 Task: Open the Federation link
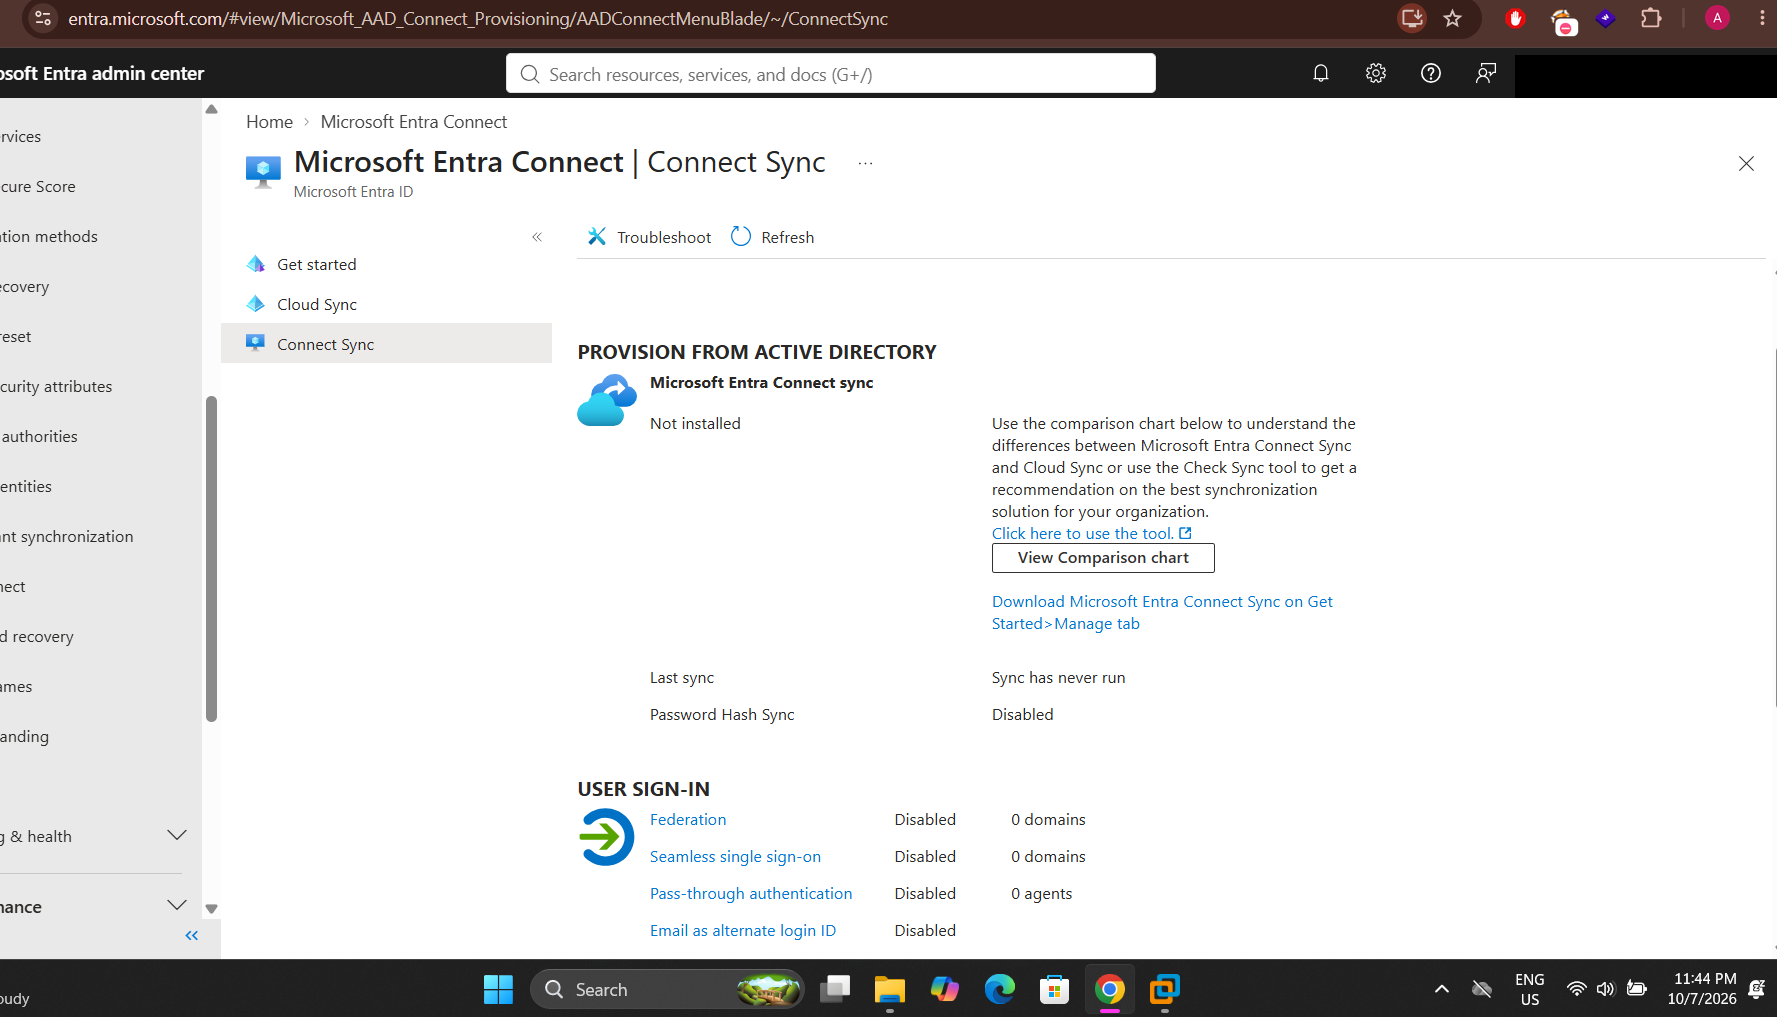[x=688, y=819]
